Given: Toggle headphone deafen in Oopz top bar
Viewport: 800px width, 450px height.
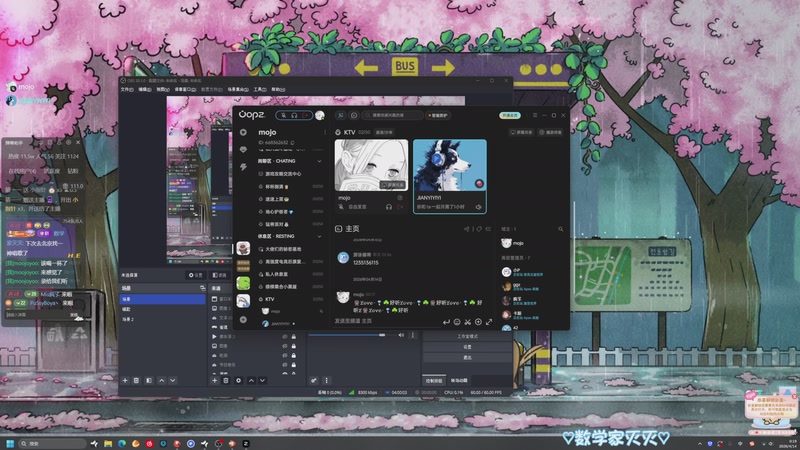Looking at the screenshot, I should [294, 115].
